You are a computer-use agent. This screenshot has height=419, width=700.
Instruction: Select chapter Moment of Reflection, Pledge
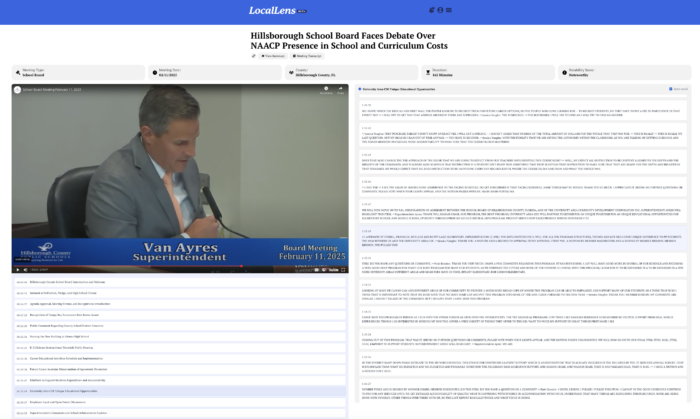[180, 293]
